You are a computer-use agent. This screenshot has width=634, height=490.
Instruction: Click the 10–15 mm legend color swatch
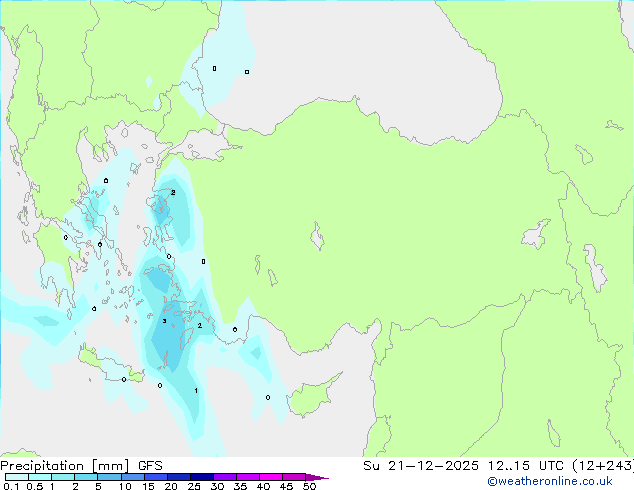[133, 477]
